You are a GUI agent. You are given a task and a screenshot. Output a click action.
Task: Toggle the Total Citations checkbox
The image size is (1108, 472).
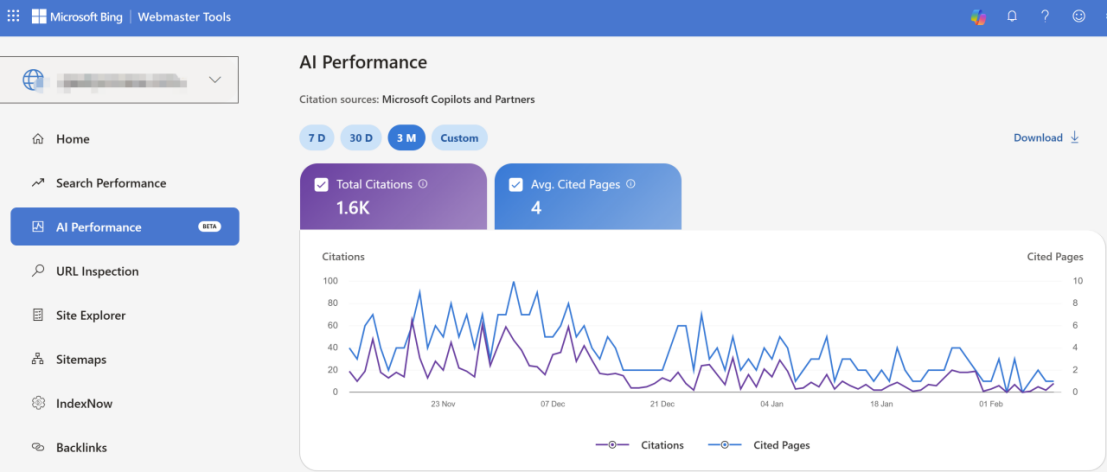click(x=322, y=184)
